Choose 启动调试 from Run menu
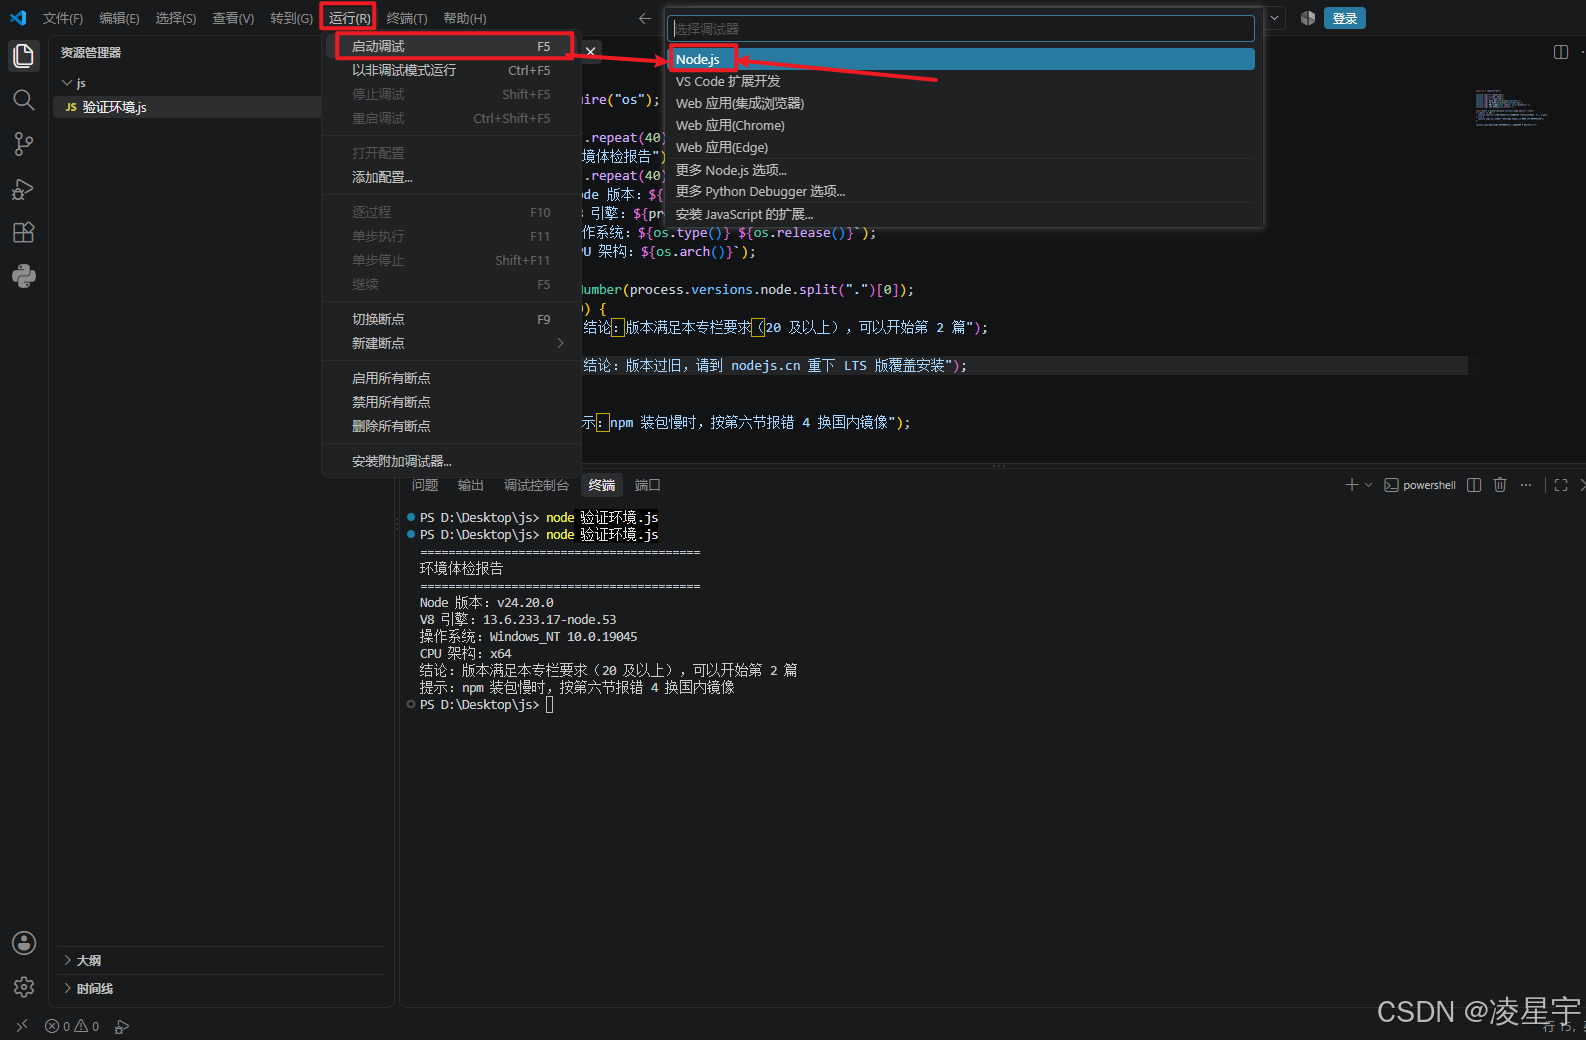This screenshot has width=1586, height=1040. pos(451,46)
